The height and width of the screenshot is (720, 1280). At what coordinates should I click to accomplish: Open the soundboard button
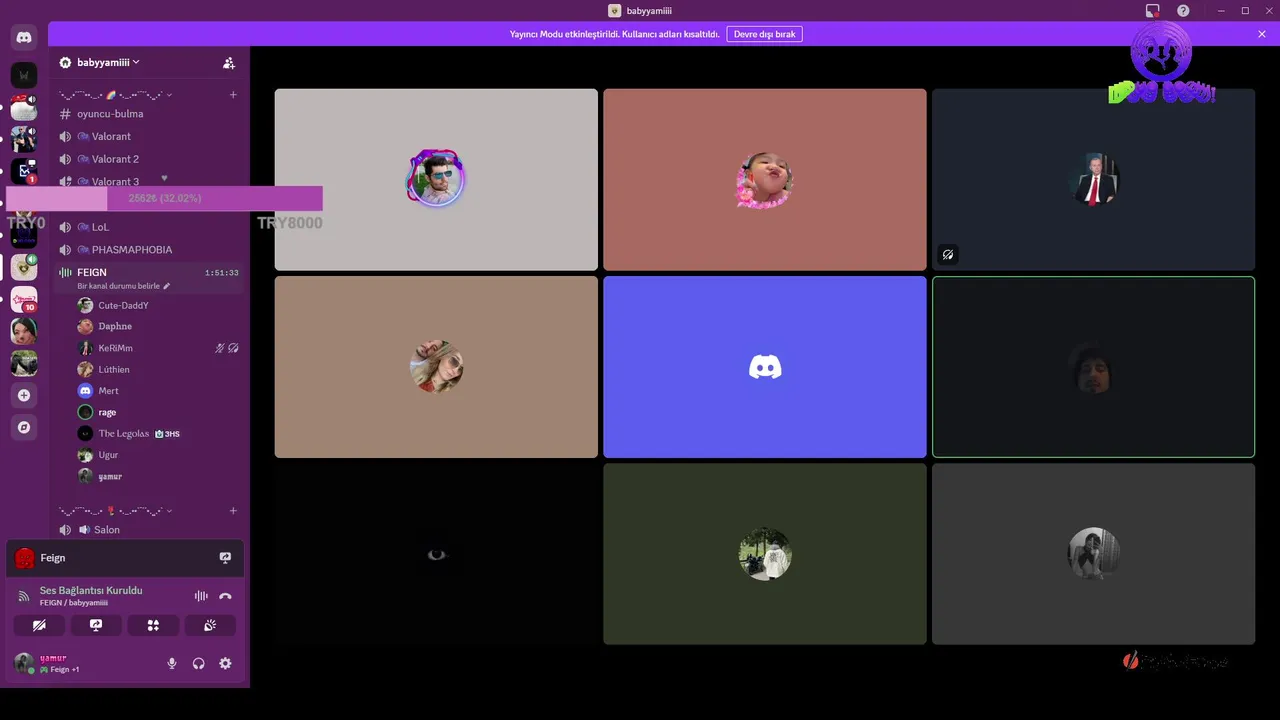pyautogui.click(x=210, y=625)
